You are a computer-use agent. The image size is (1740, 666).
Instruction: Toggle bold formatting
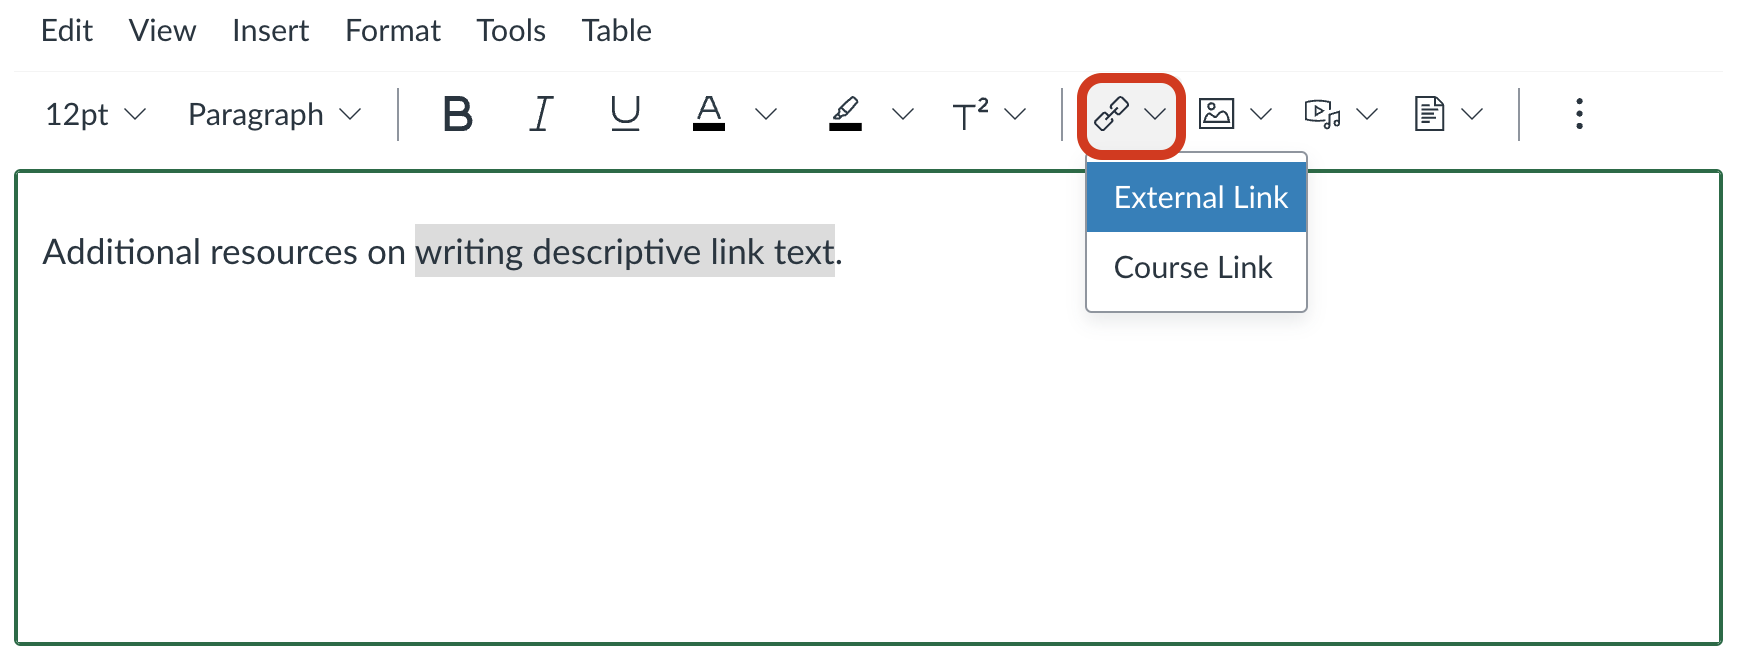(x=457, y=114)
